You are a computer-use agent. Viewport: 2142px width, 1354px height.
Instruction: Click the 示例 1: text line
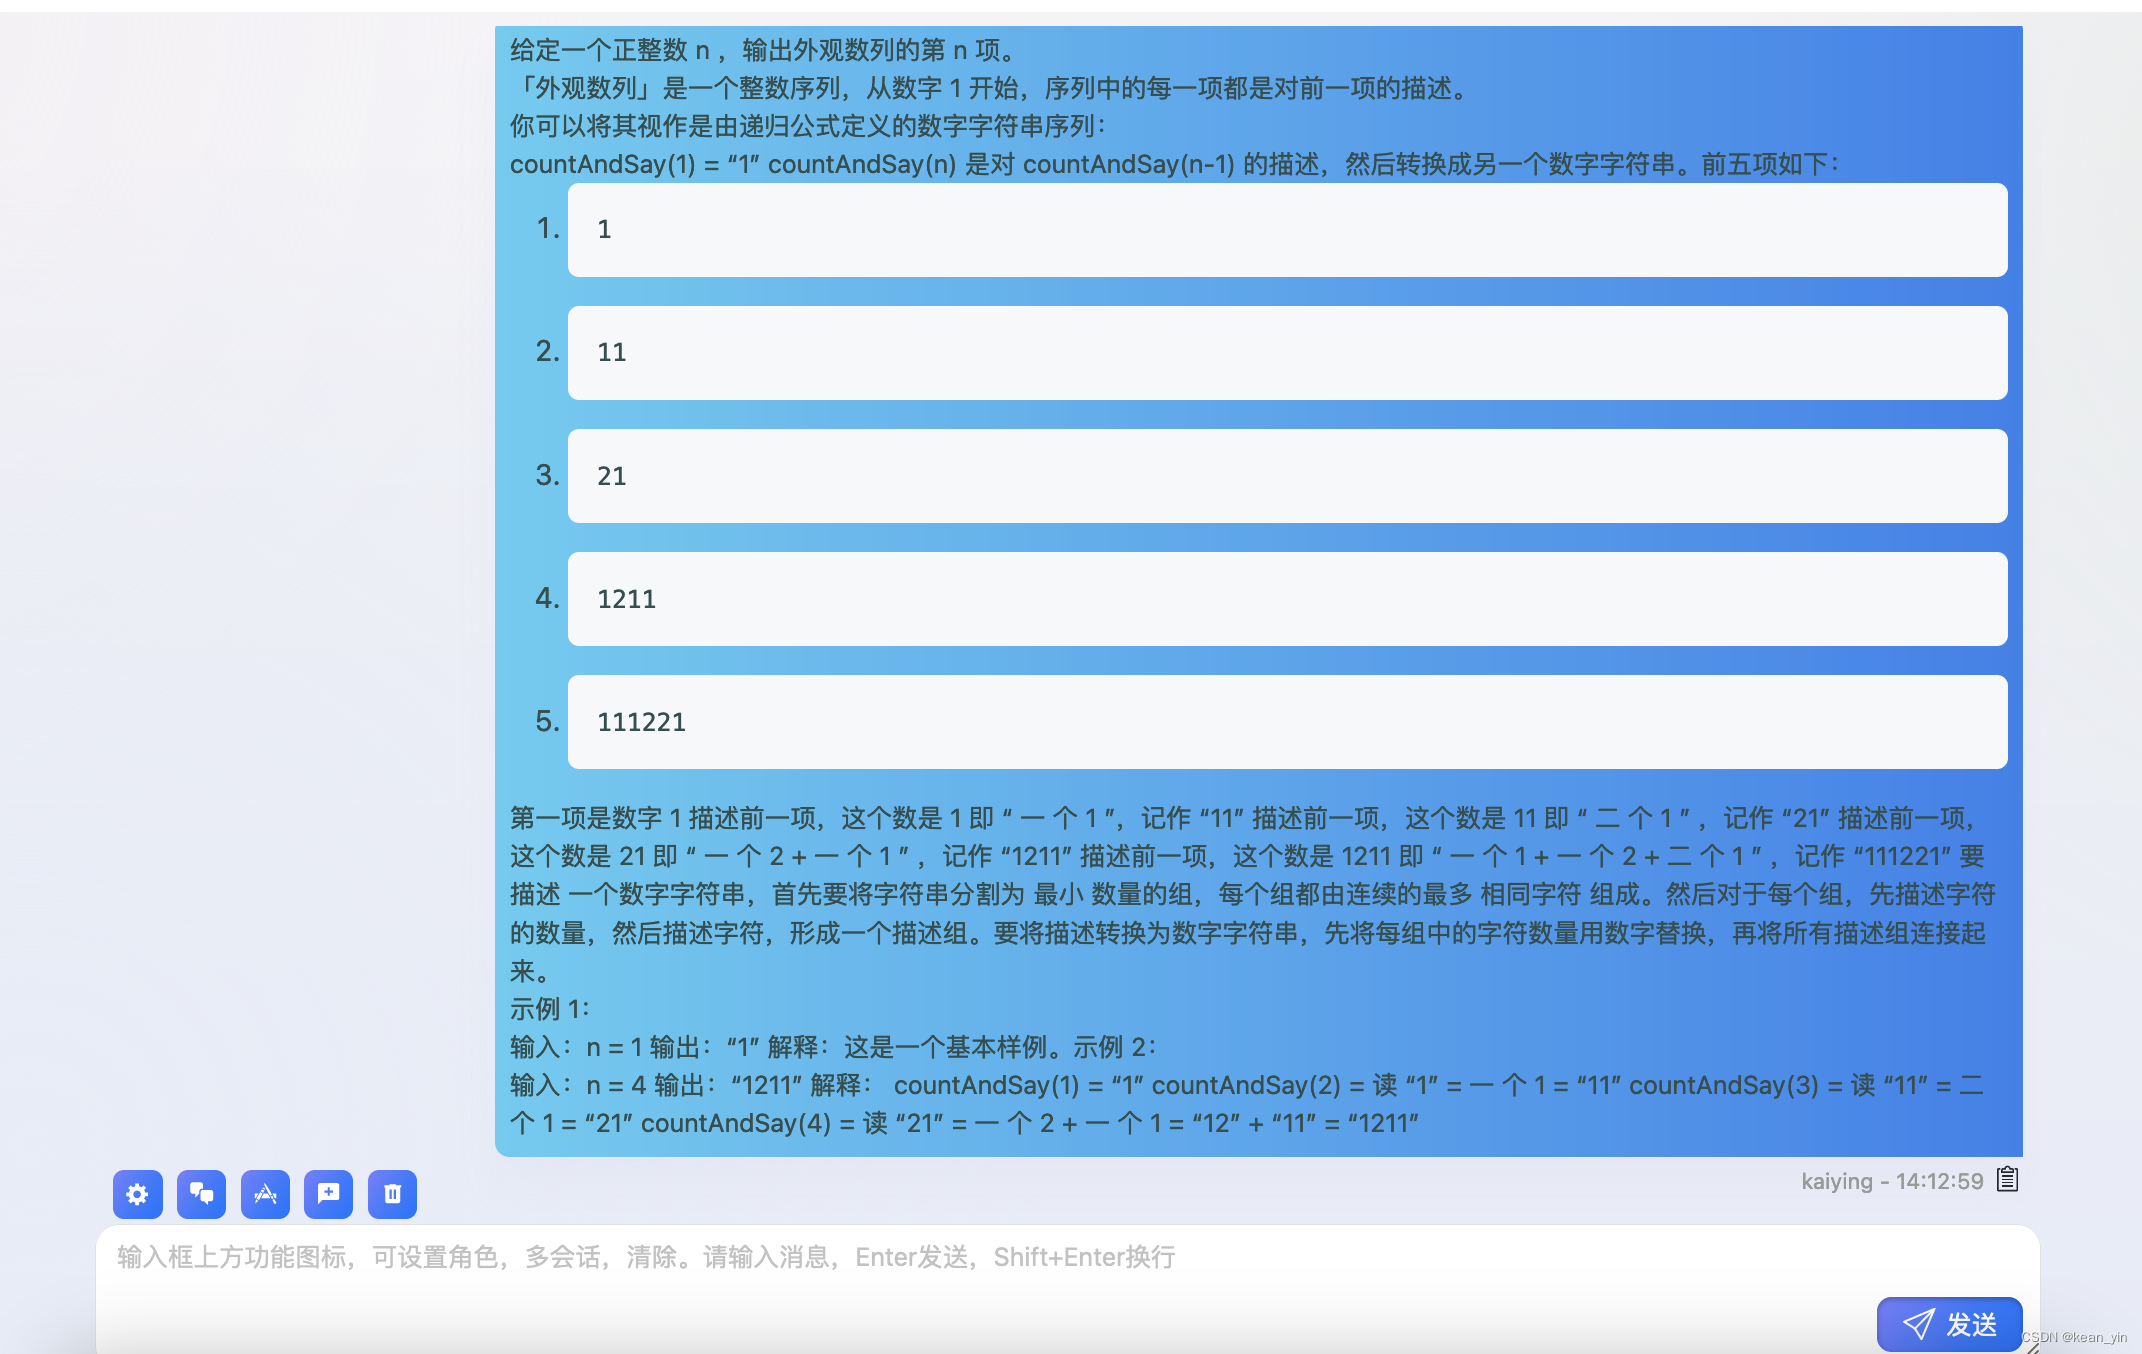tap(550, 1009)
